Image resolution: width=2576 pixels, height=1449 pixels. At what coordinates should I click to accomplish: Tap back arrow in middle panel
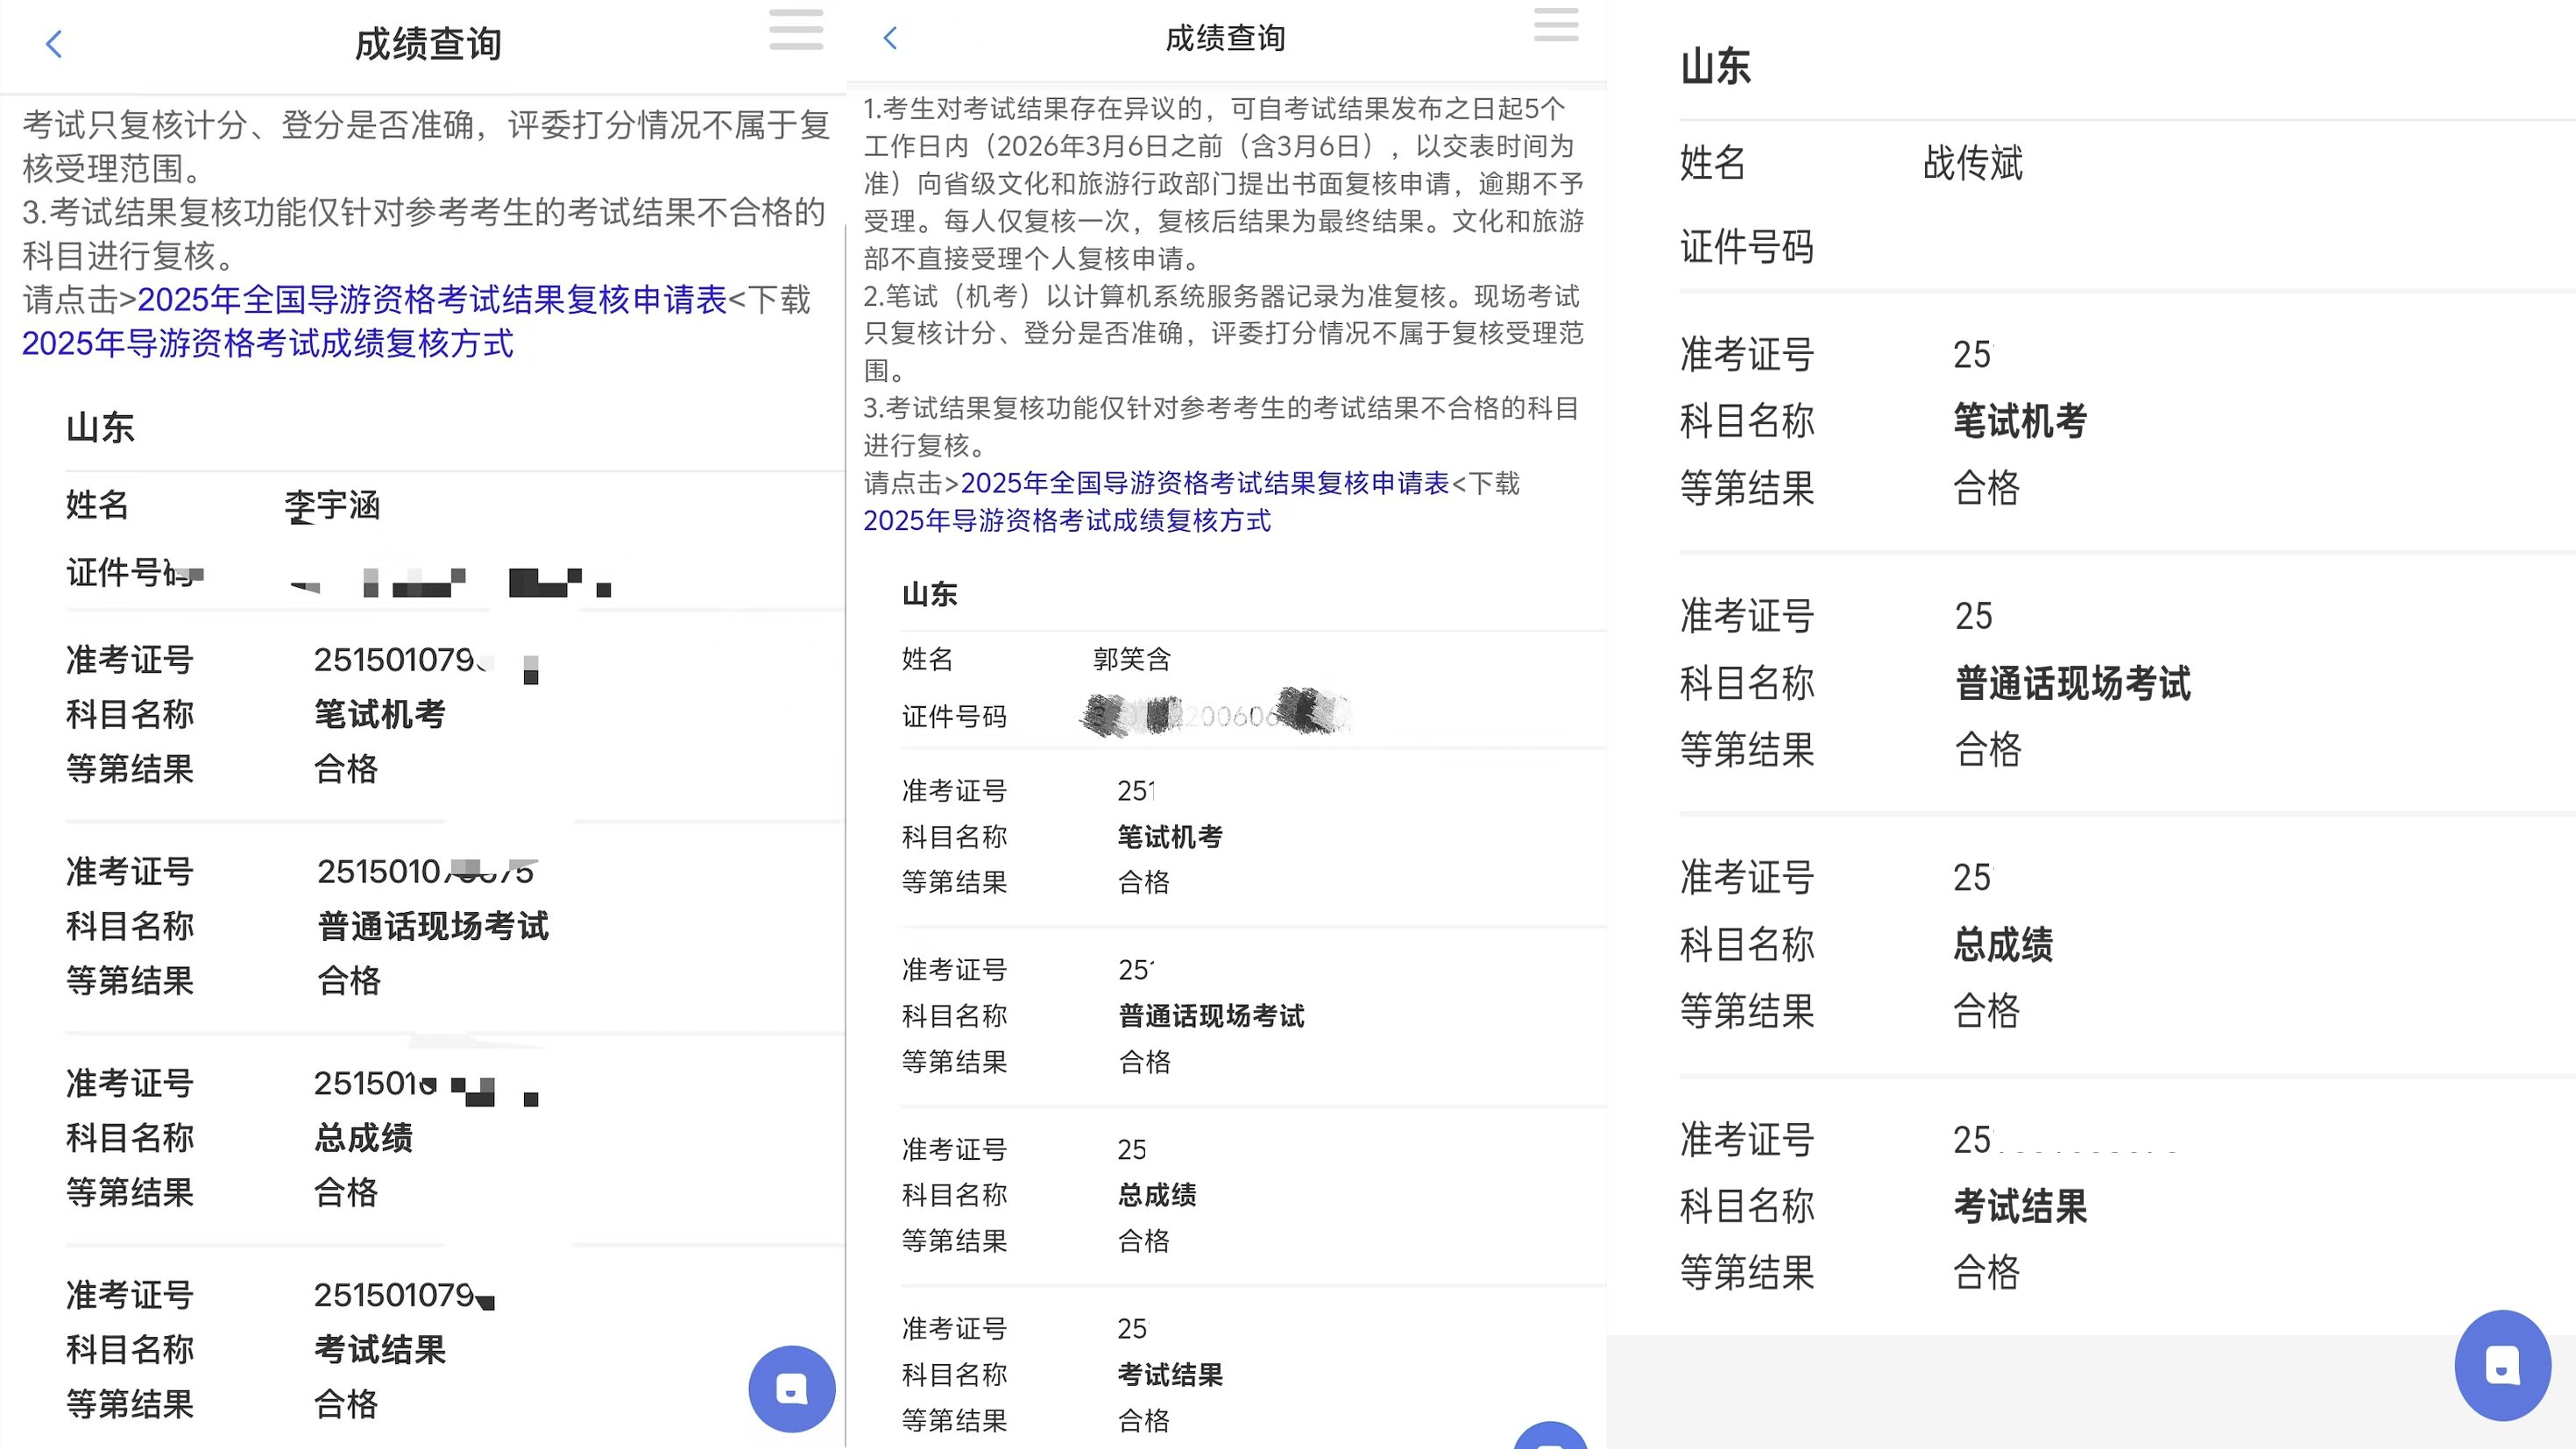click(890, 38)
